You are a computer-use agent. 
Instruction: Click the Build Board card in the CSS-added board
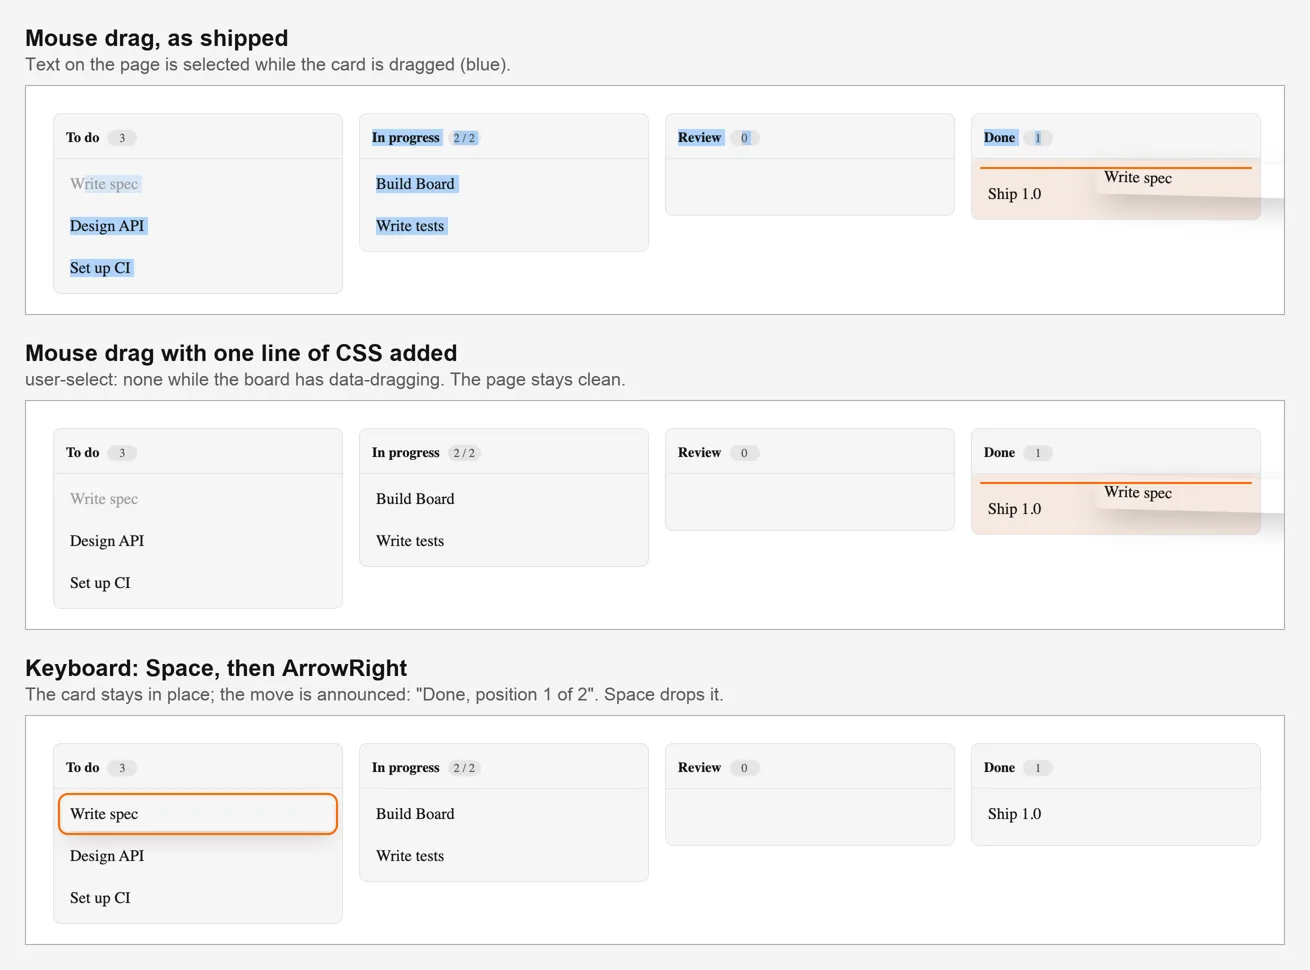coord(504,499)
